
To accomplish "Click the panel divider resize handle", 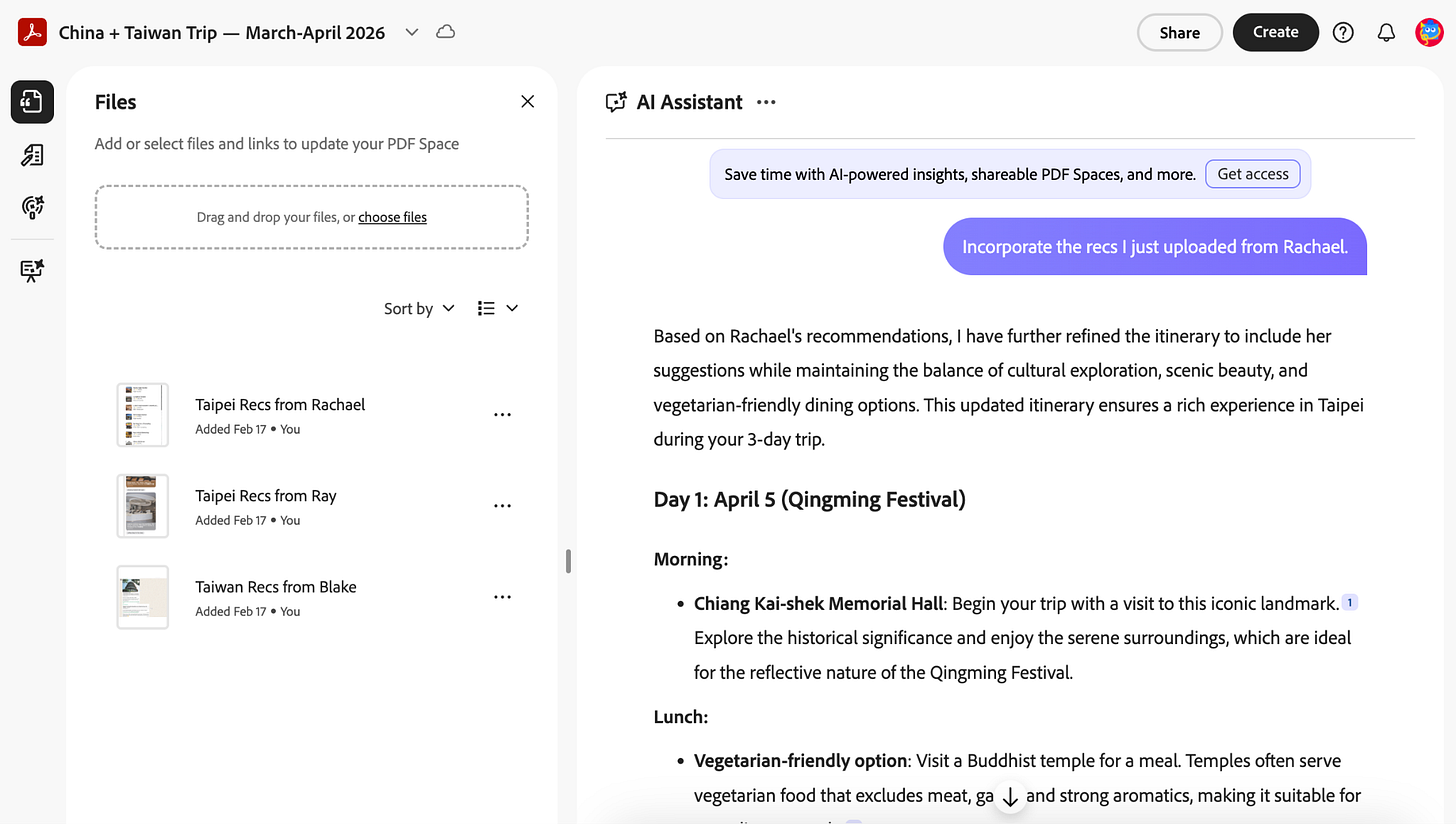I will coord(568,561).
